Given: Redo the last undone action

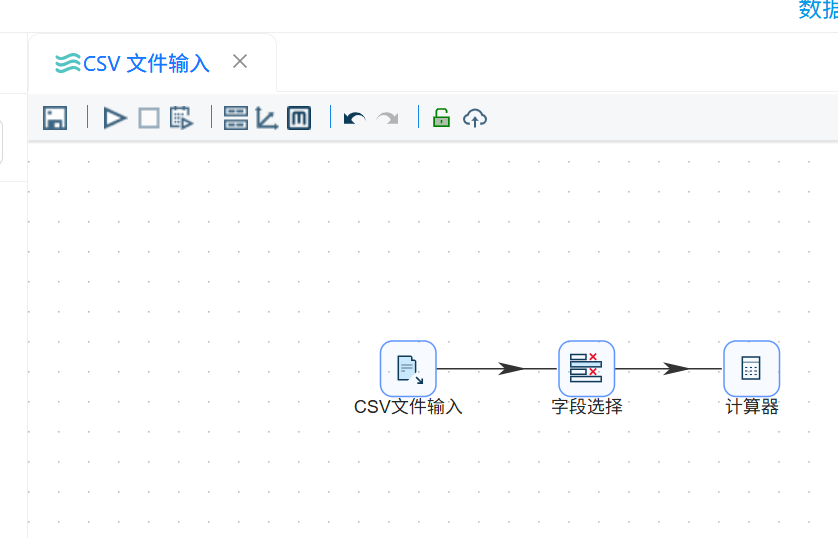Looking at the screenshot, I should [x=387, y=118].
